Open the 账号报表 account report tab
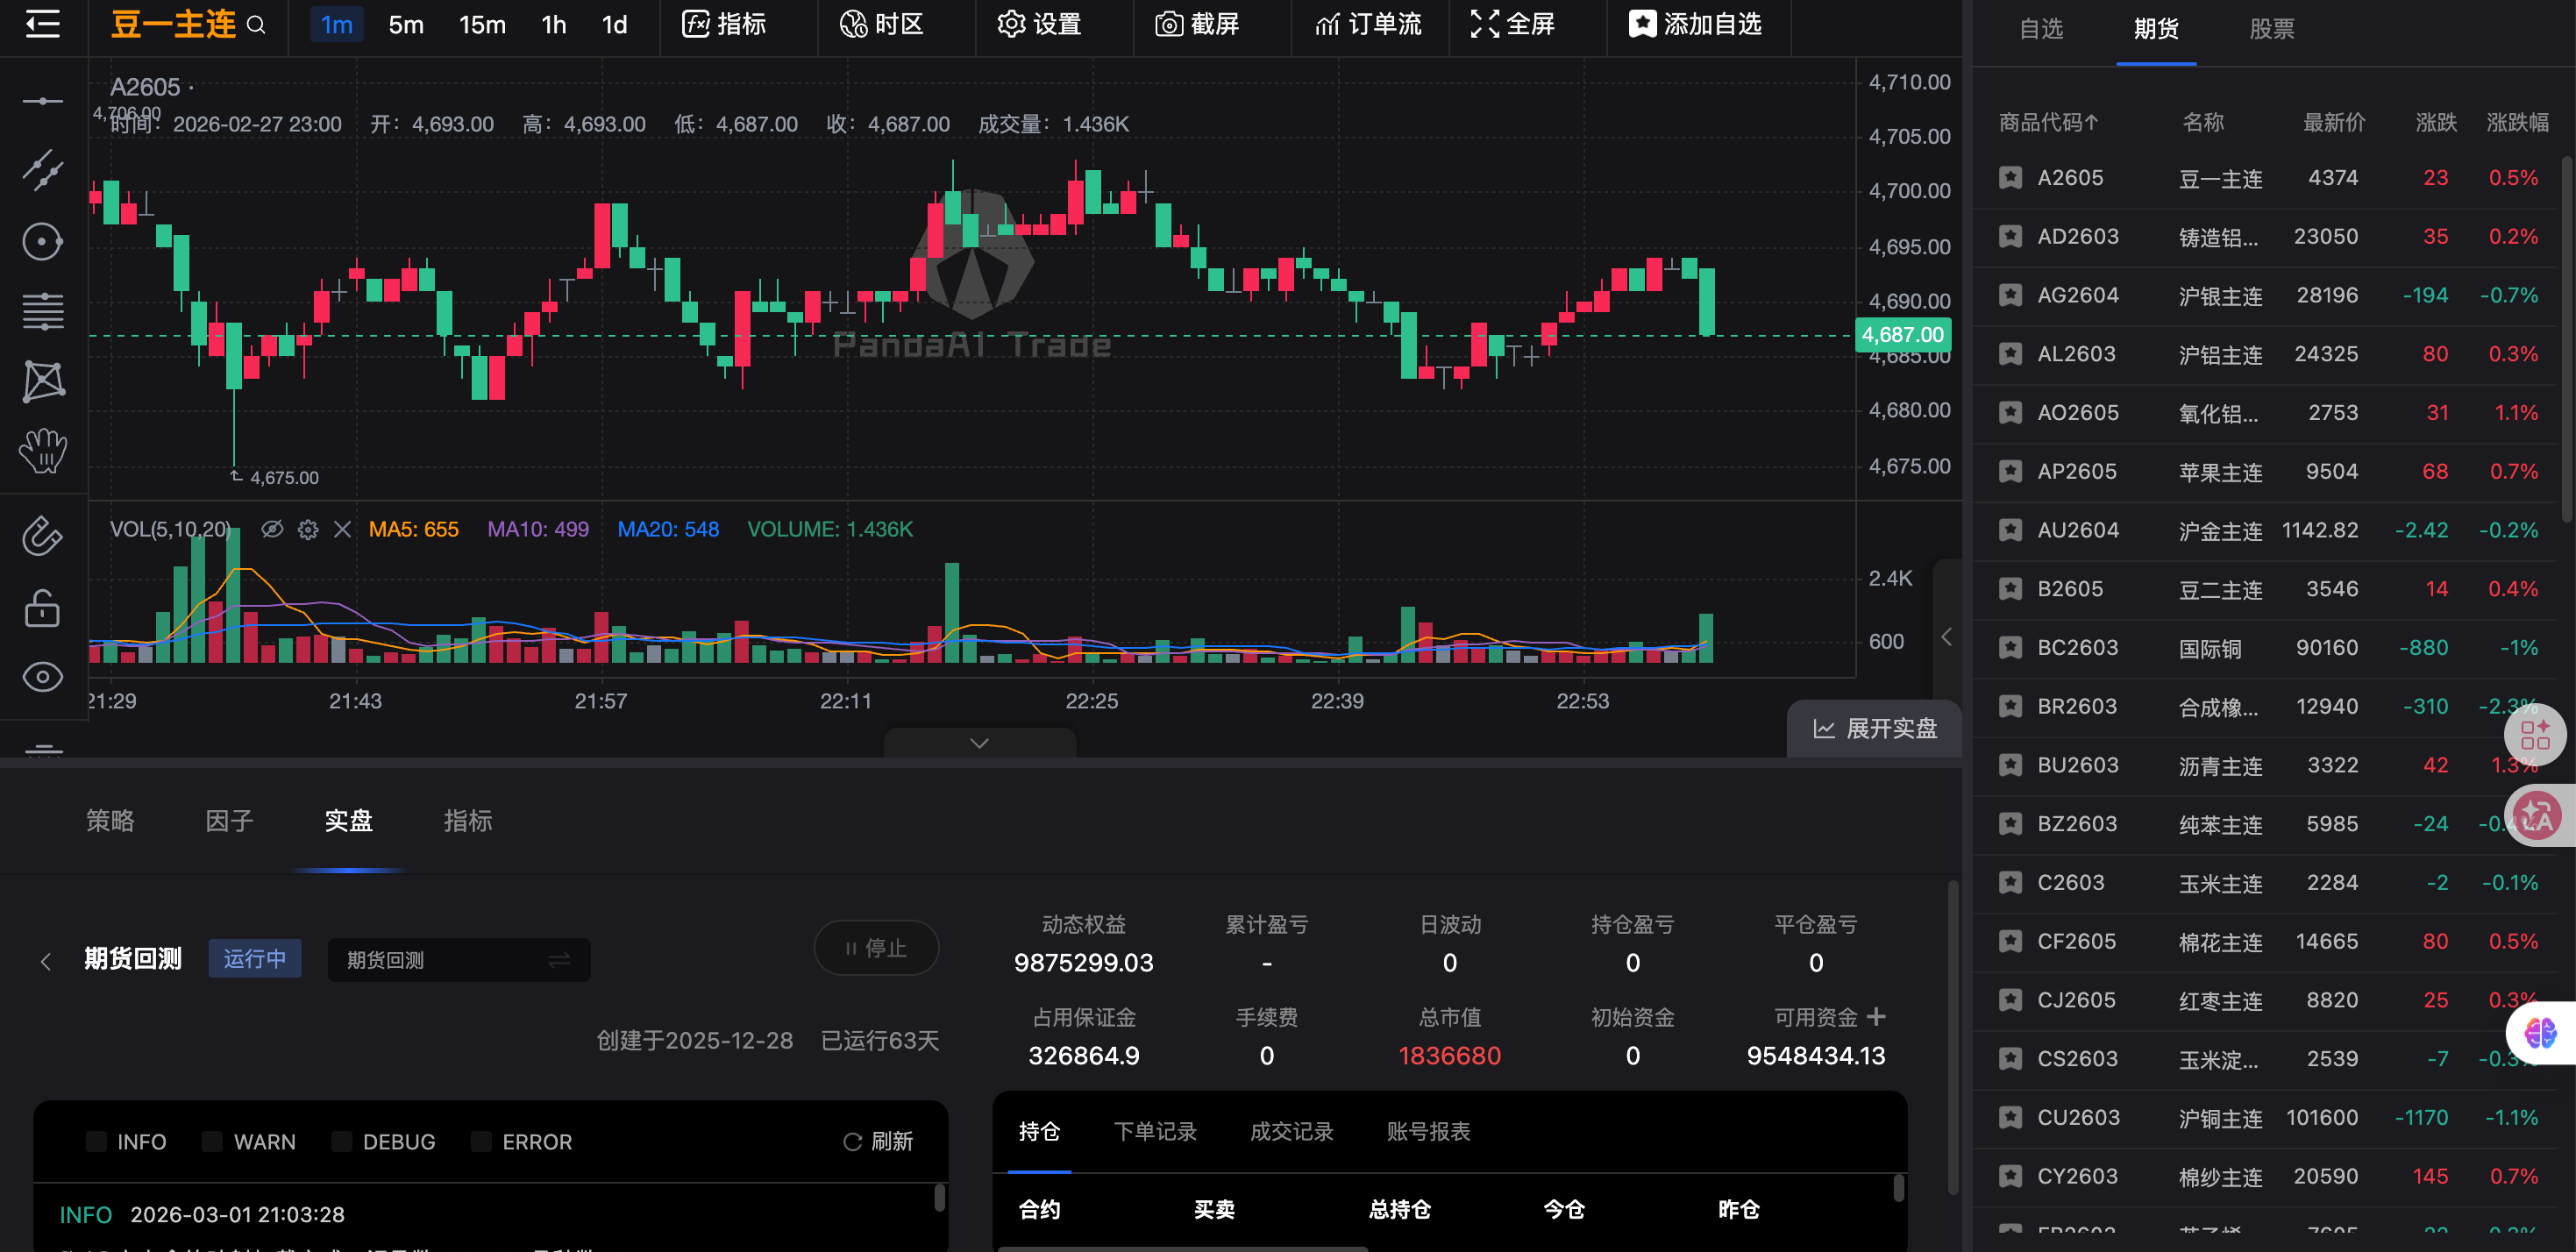The width and height of the screenshot is (2576, 1252). coord(1428,1131)
